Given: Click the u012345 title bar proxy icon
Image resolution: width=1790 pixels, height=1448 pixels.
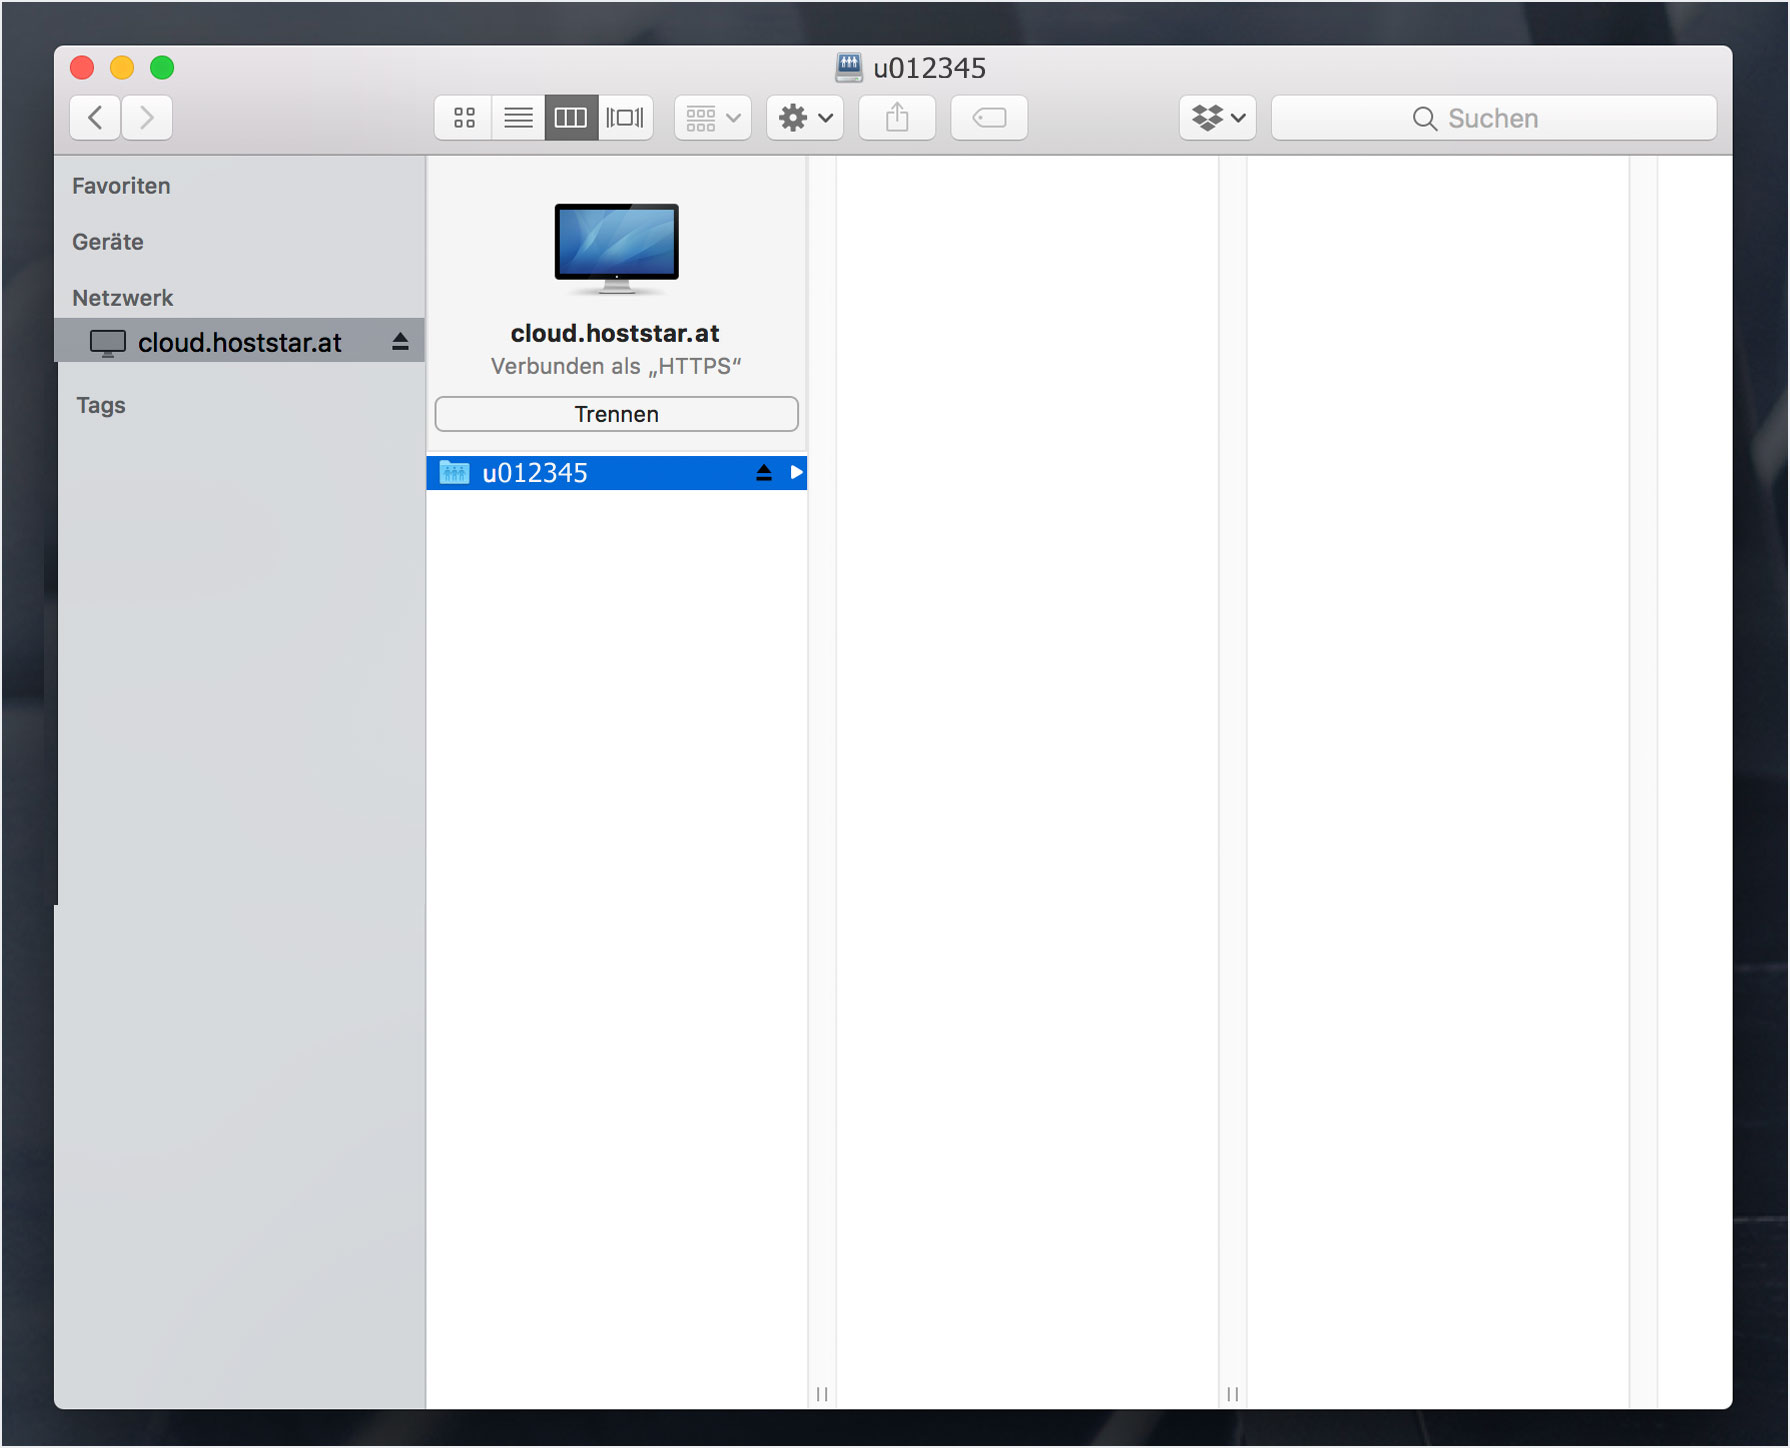Looking at the screenshot, I should [849, 67].
